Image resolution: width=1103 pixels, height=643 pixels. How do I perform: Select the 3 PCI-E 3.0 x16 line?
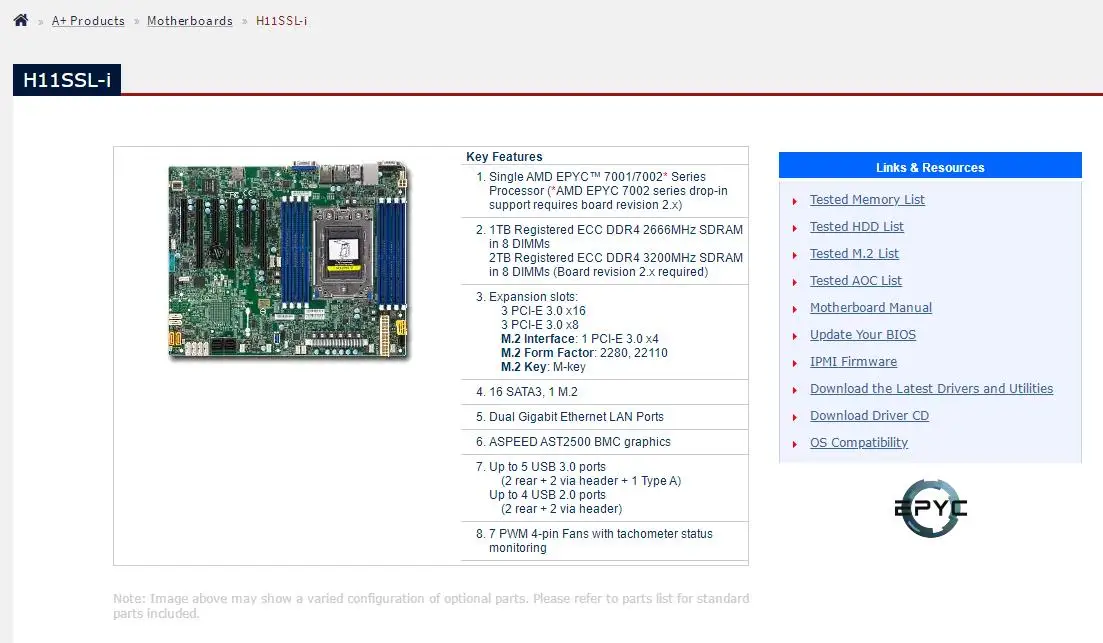point(543,311)
